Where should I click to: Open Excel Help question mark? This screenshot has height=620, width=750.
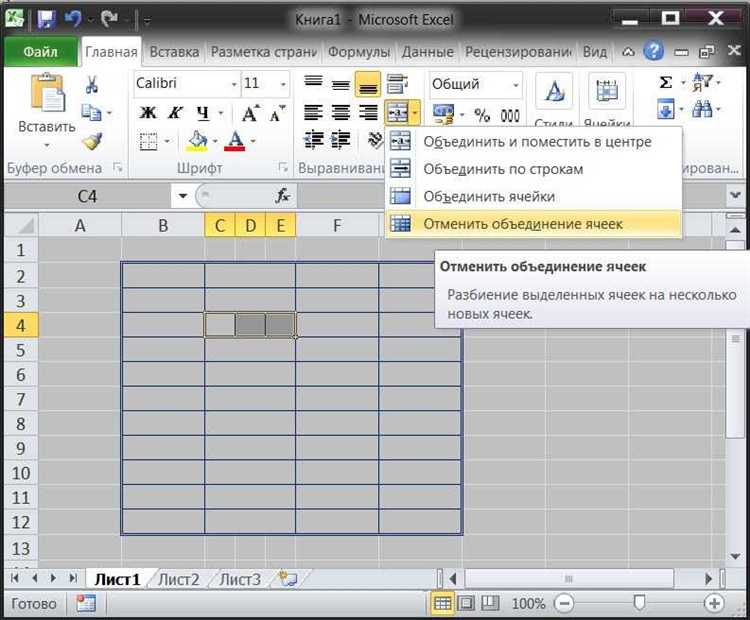(653, 51)
